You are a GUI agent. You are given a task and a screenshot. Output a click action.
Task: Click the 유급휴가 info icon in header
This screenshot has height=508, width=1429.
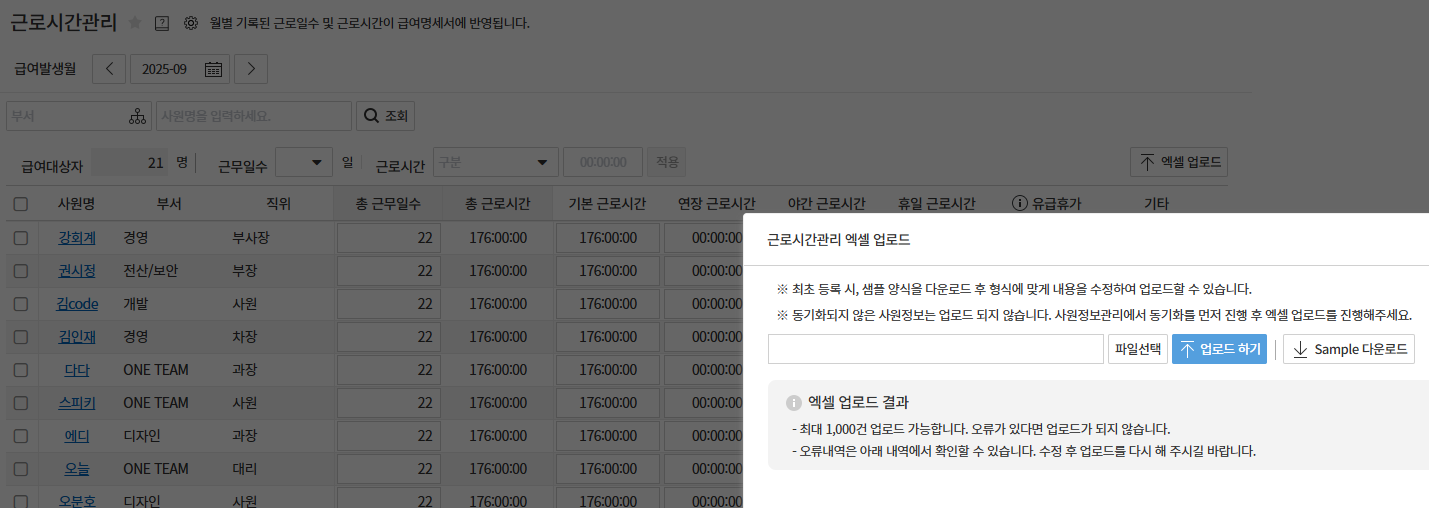coord(1020,204)
